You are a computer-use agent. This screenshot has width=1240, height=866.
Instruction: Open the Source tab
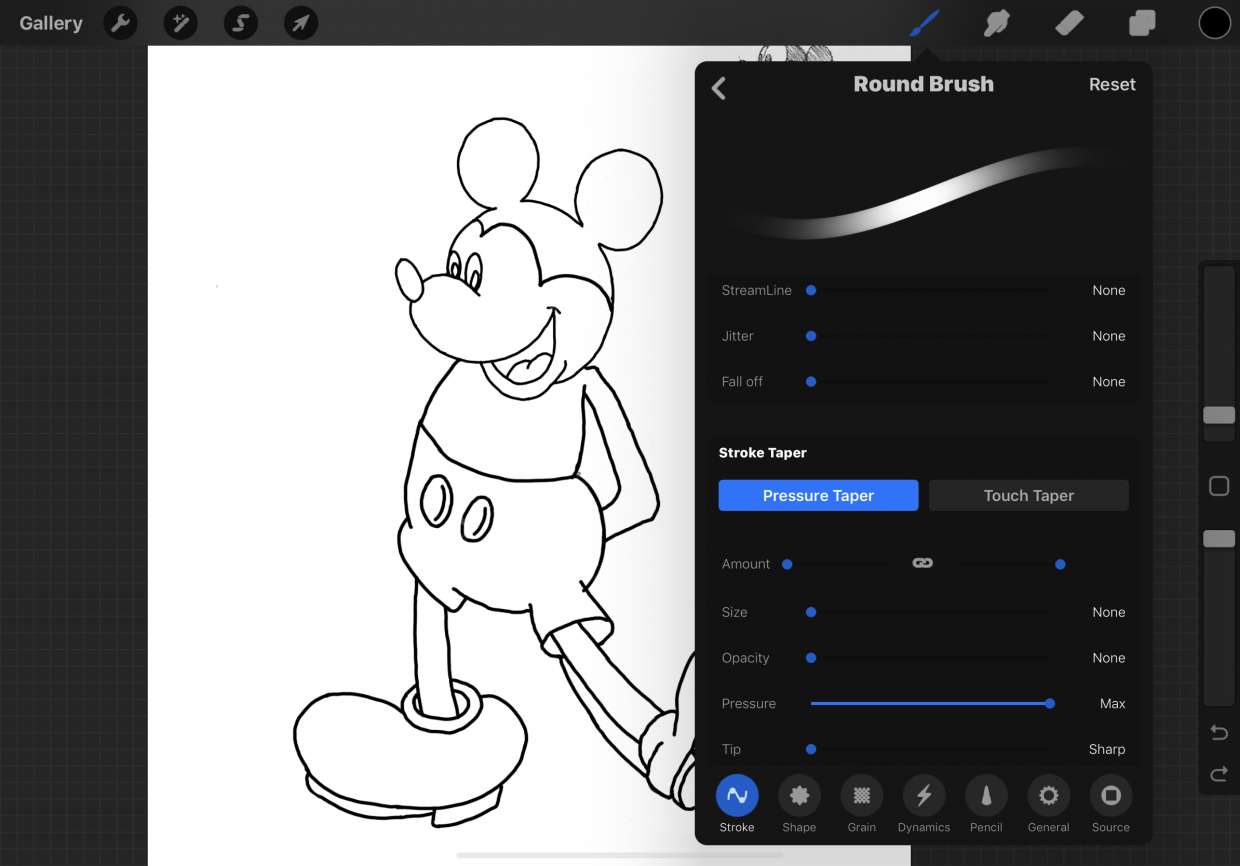1110,804
